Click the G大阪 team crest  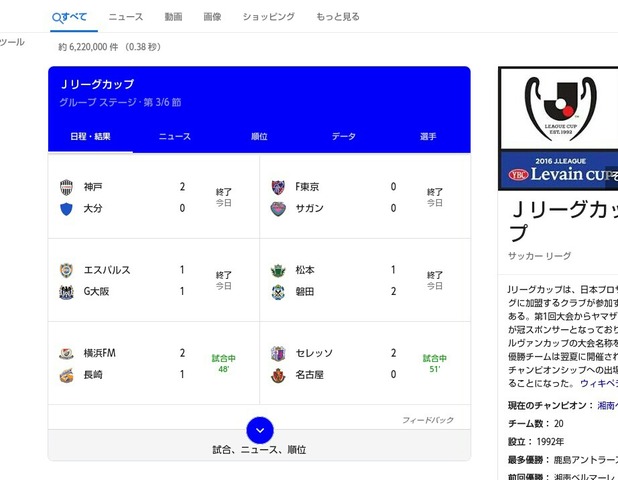tap(66, 292)
